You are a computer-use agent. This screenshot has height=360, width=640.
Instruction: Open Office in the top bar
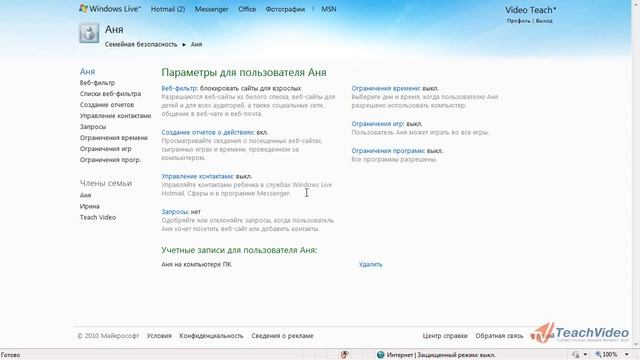coord(247,9)
